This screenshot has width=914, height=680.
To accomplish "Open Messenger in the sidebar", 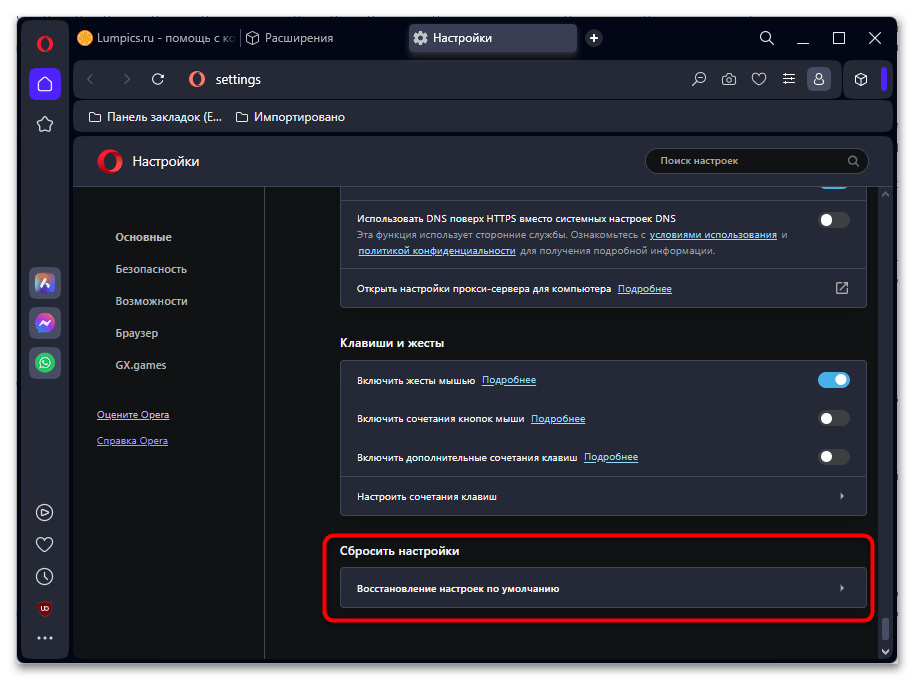I will pyautogui.click(x=45, y=323).
